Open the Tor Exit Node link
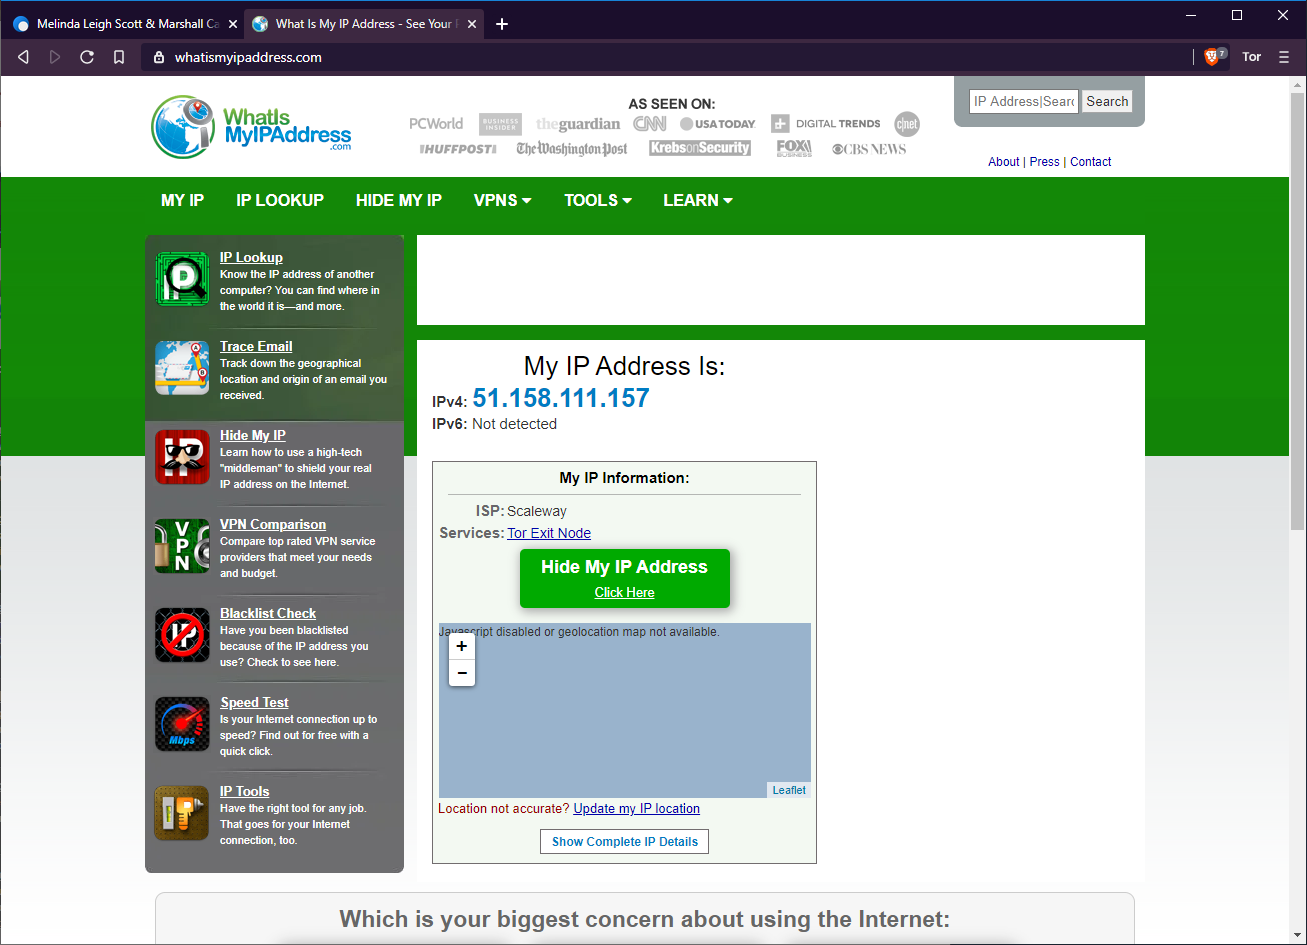Image resolution: width=1307 pixels, height=945 pixels. 549,533
